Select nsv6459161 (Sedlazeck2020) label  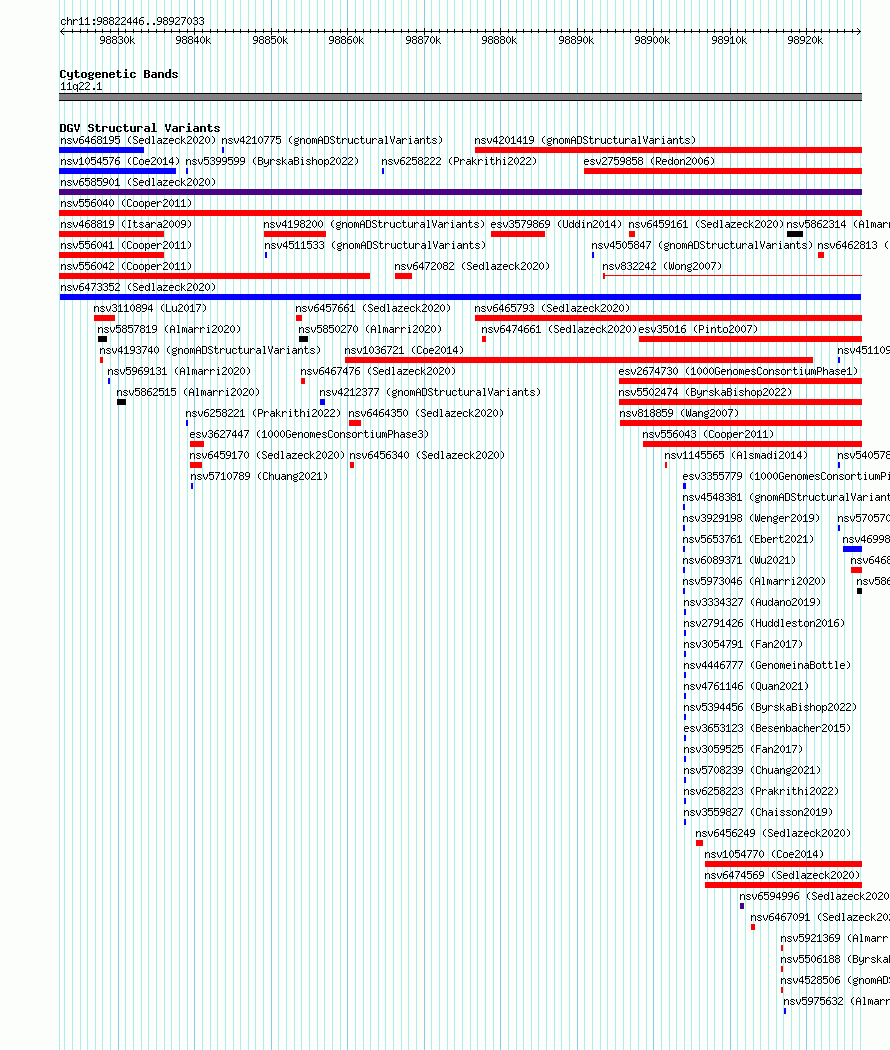pos(707,224)
